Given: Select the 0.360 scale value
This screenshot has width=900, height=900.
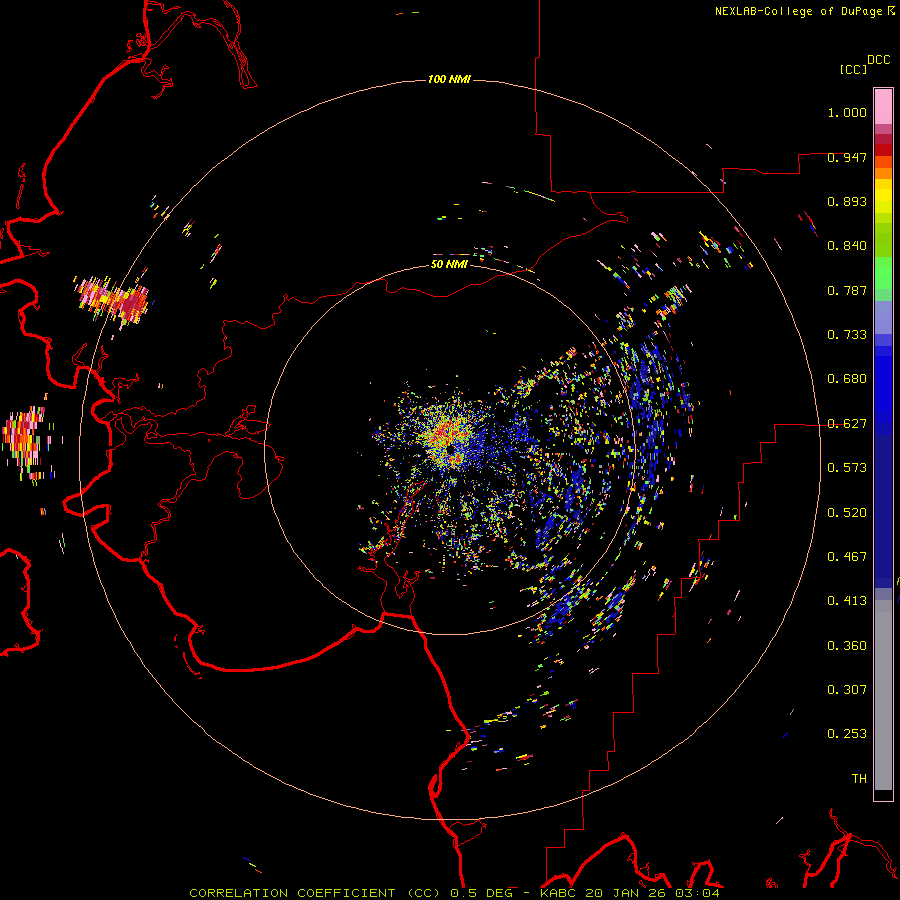Looking at the screenshot, I should point(847,646).
